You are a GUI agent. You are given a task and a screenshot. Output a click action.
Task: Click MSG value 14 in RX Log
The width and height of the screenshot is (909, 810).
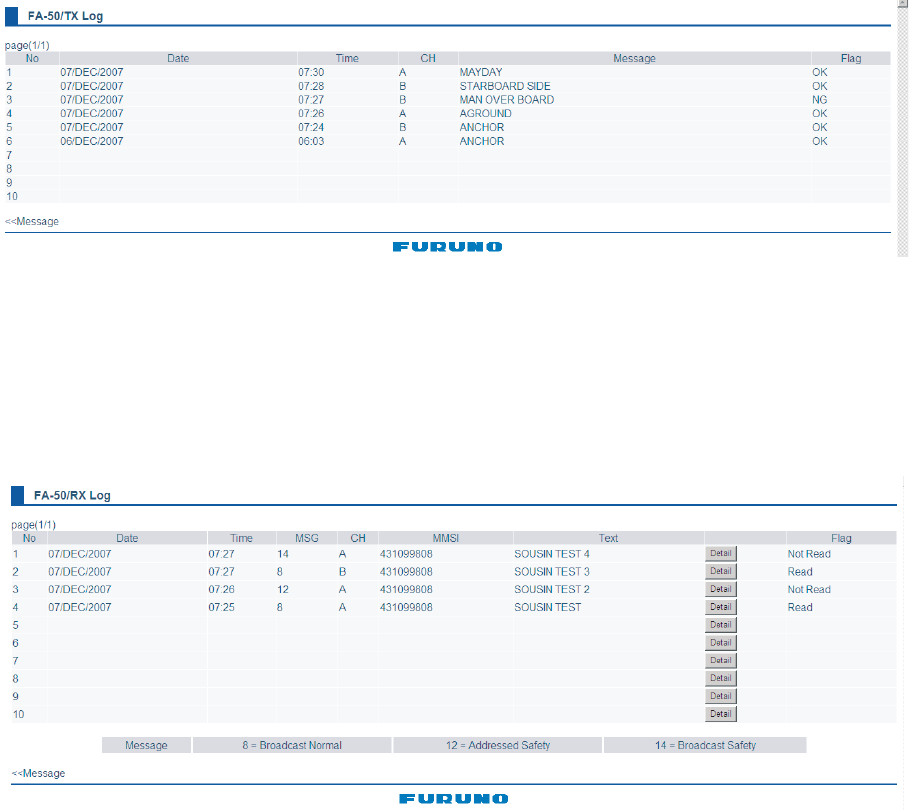(283, 554)
